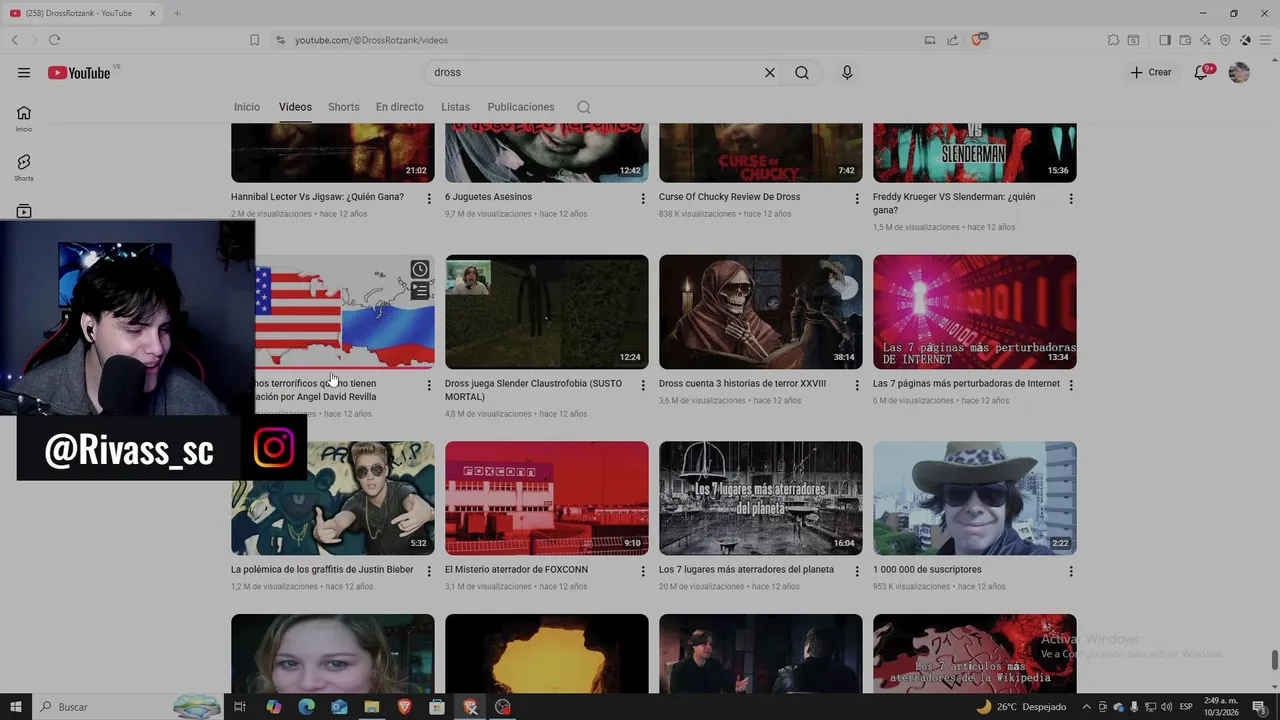Image resolution: width=1280 pixels, height=720 pixels.
Task: Open the En directo channel tab
Action: click(x=400, y=107)
